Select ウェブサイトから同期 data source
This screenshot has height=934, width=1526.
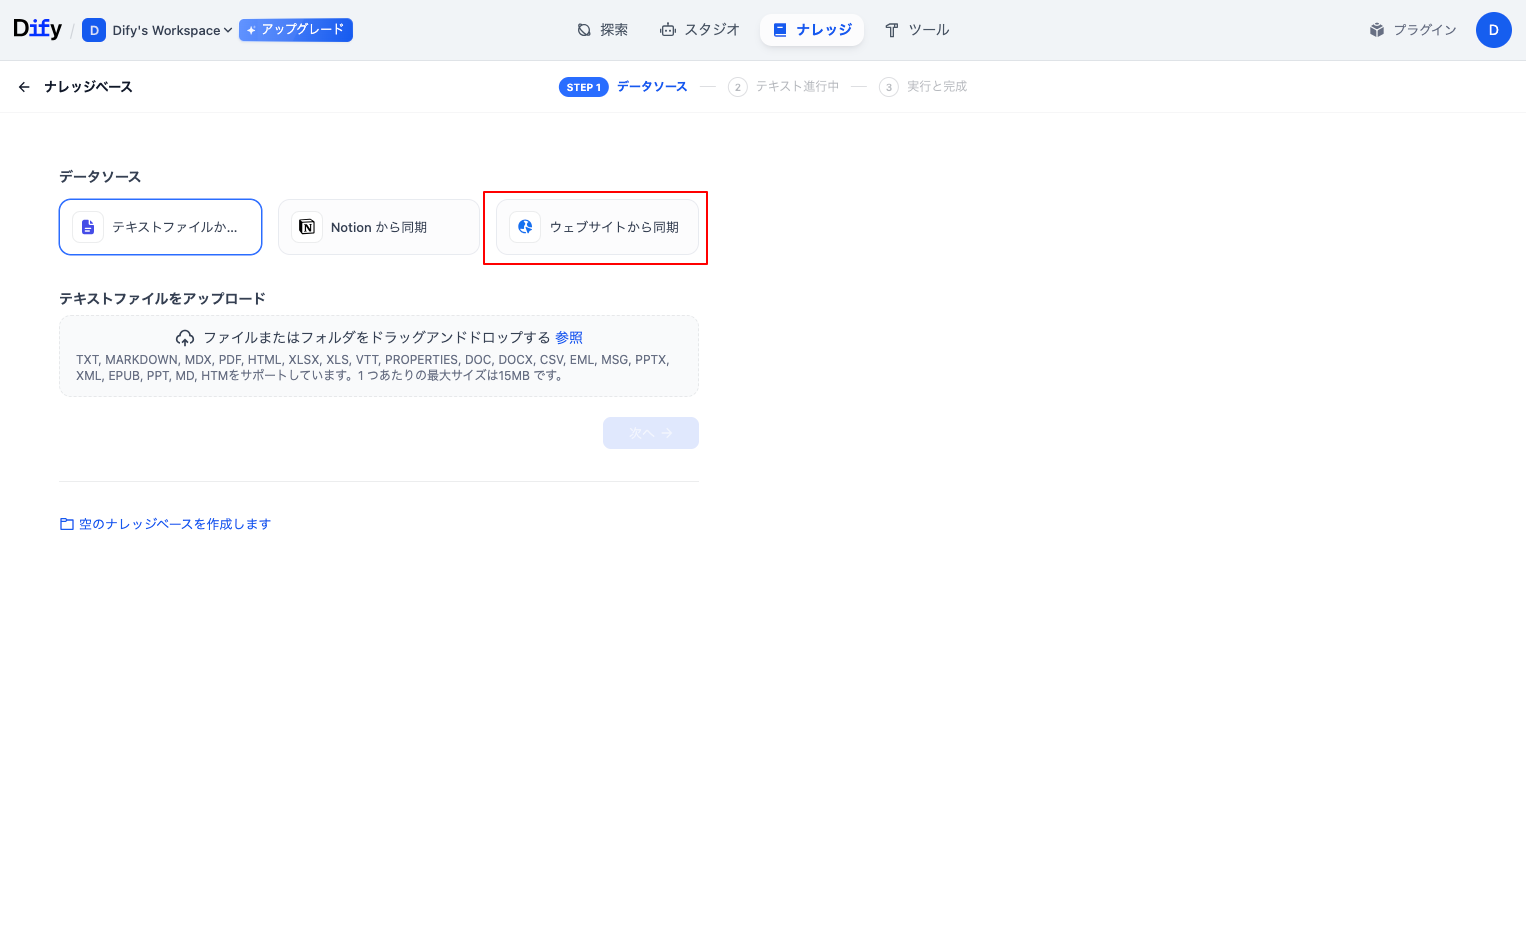coord(597,227)
